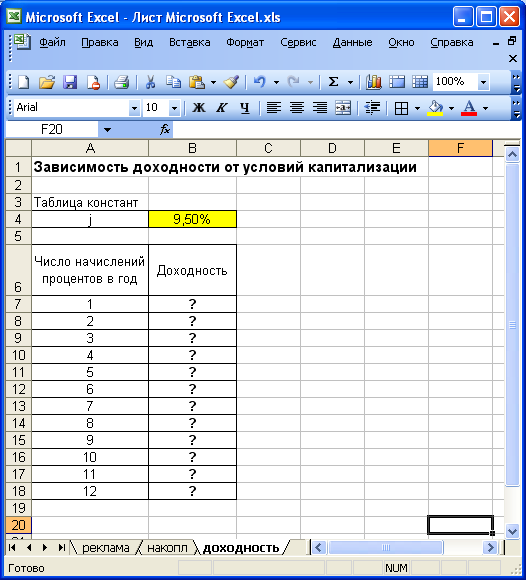Click the fx Insert Function button
526x580 pixels.
coord(165,129)
